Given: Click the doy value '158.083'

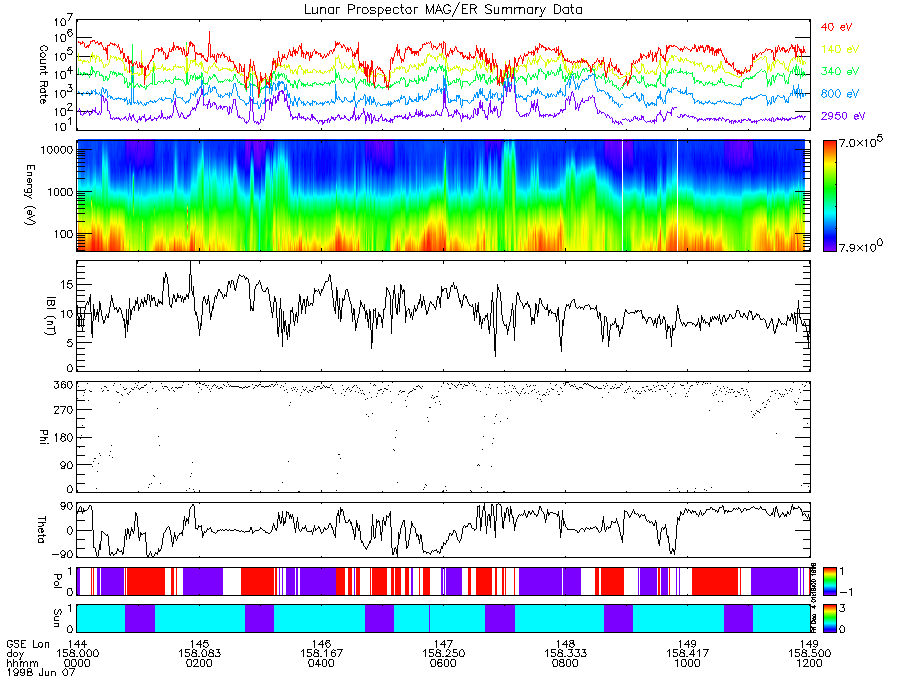Looking at the screenshot, I should pyautogui.click(x=199, y=654).
